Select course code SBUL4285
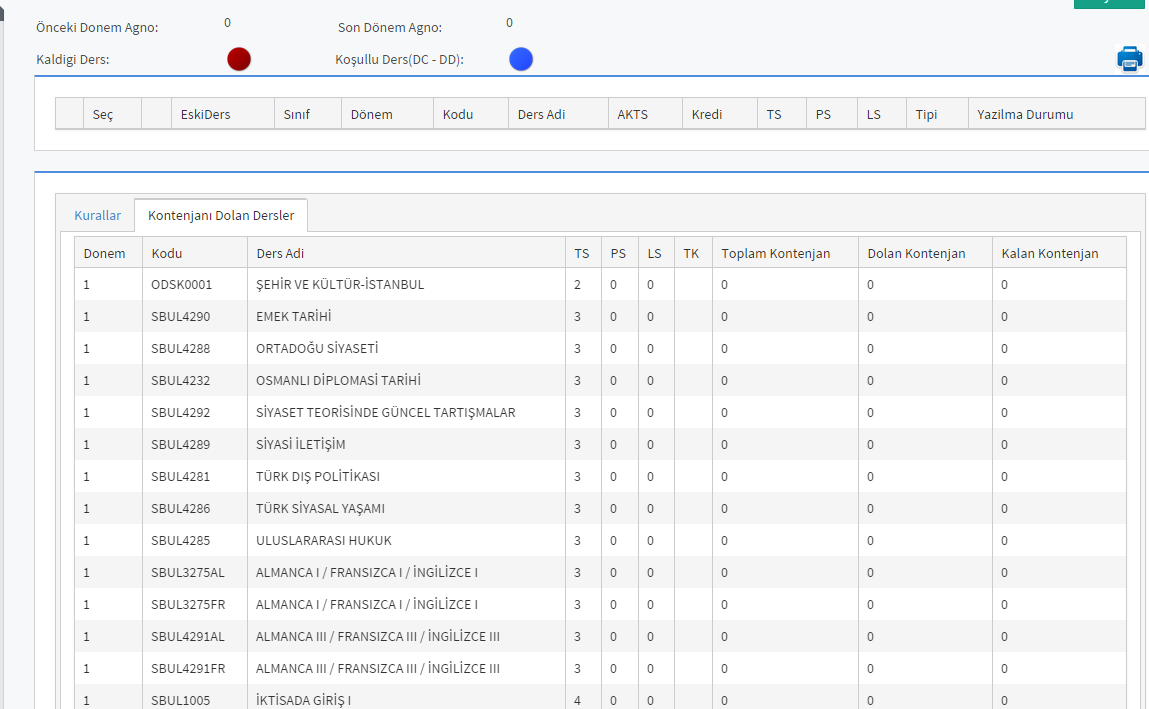Screen dimensions: 1149x709 click(180, 541)
